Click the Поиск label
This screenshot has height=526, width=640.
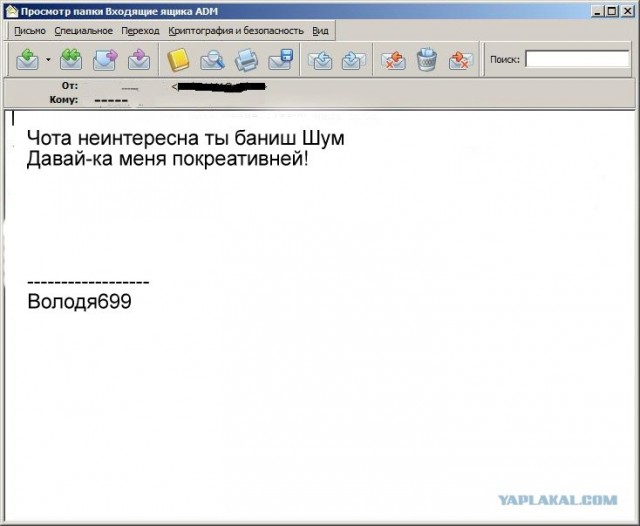pyautogui.click(x=505, y=60)
